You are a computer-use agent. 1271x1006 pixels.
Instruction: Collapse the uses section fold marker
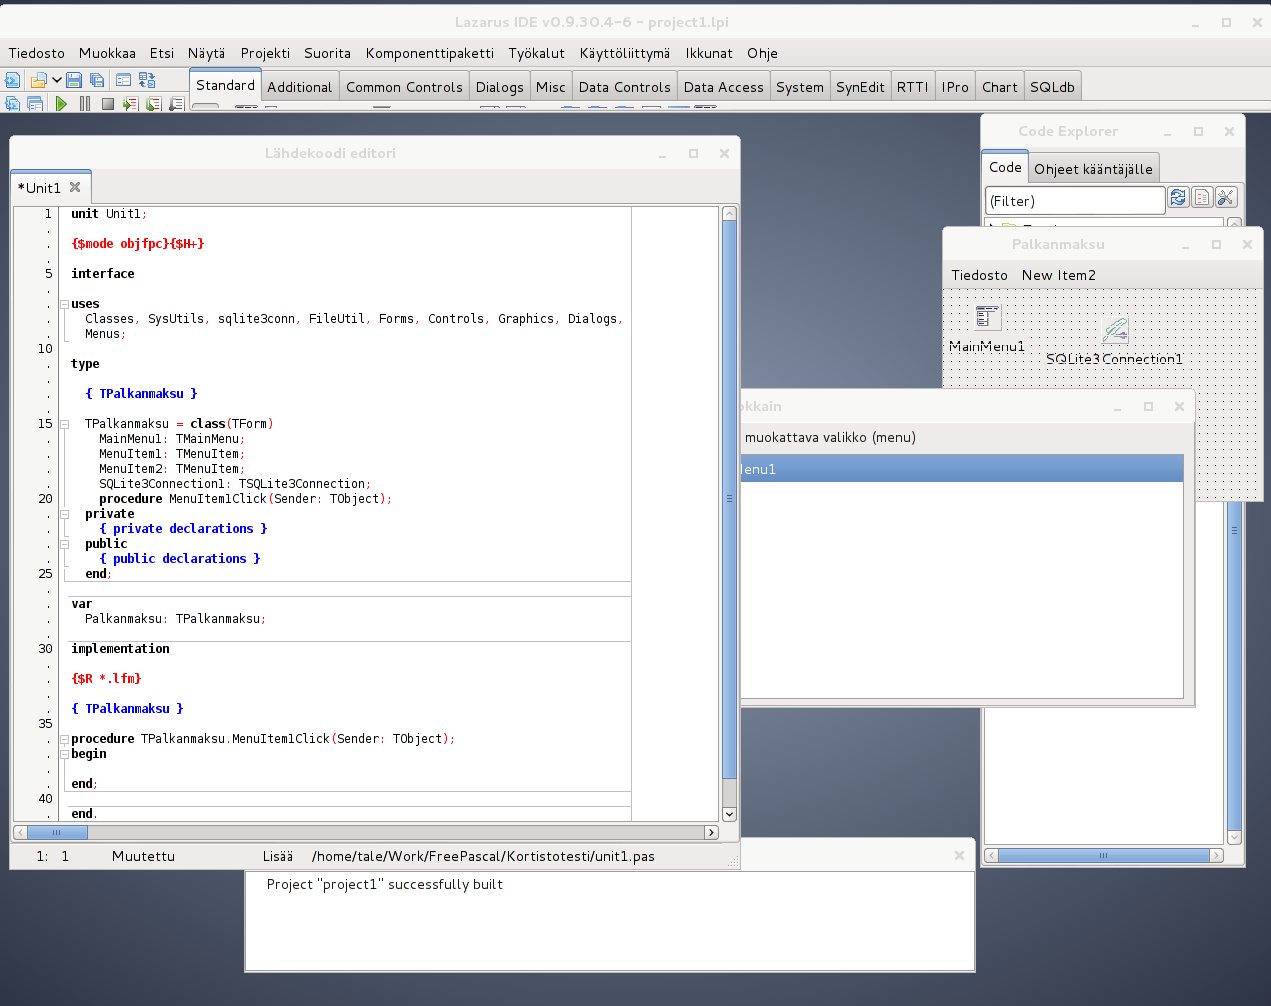click(x=64, y=304)
